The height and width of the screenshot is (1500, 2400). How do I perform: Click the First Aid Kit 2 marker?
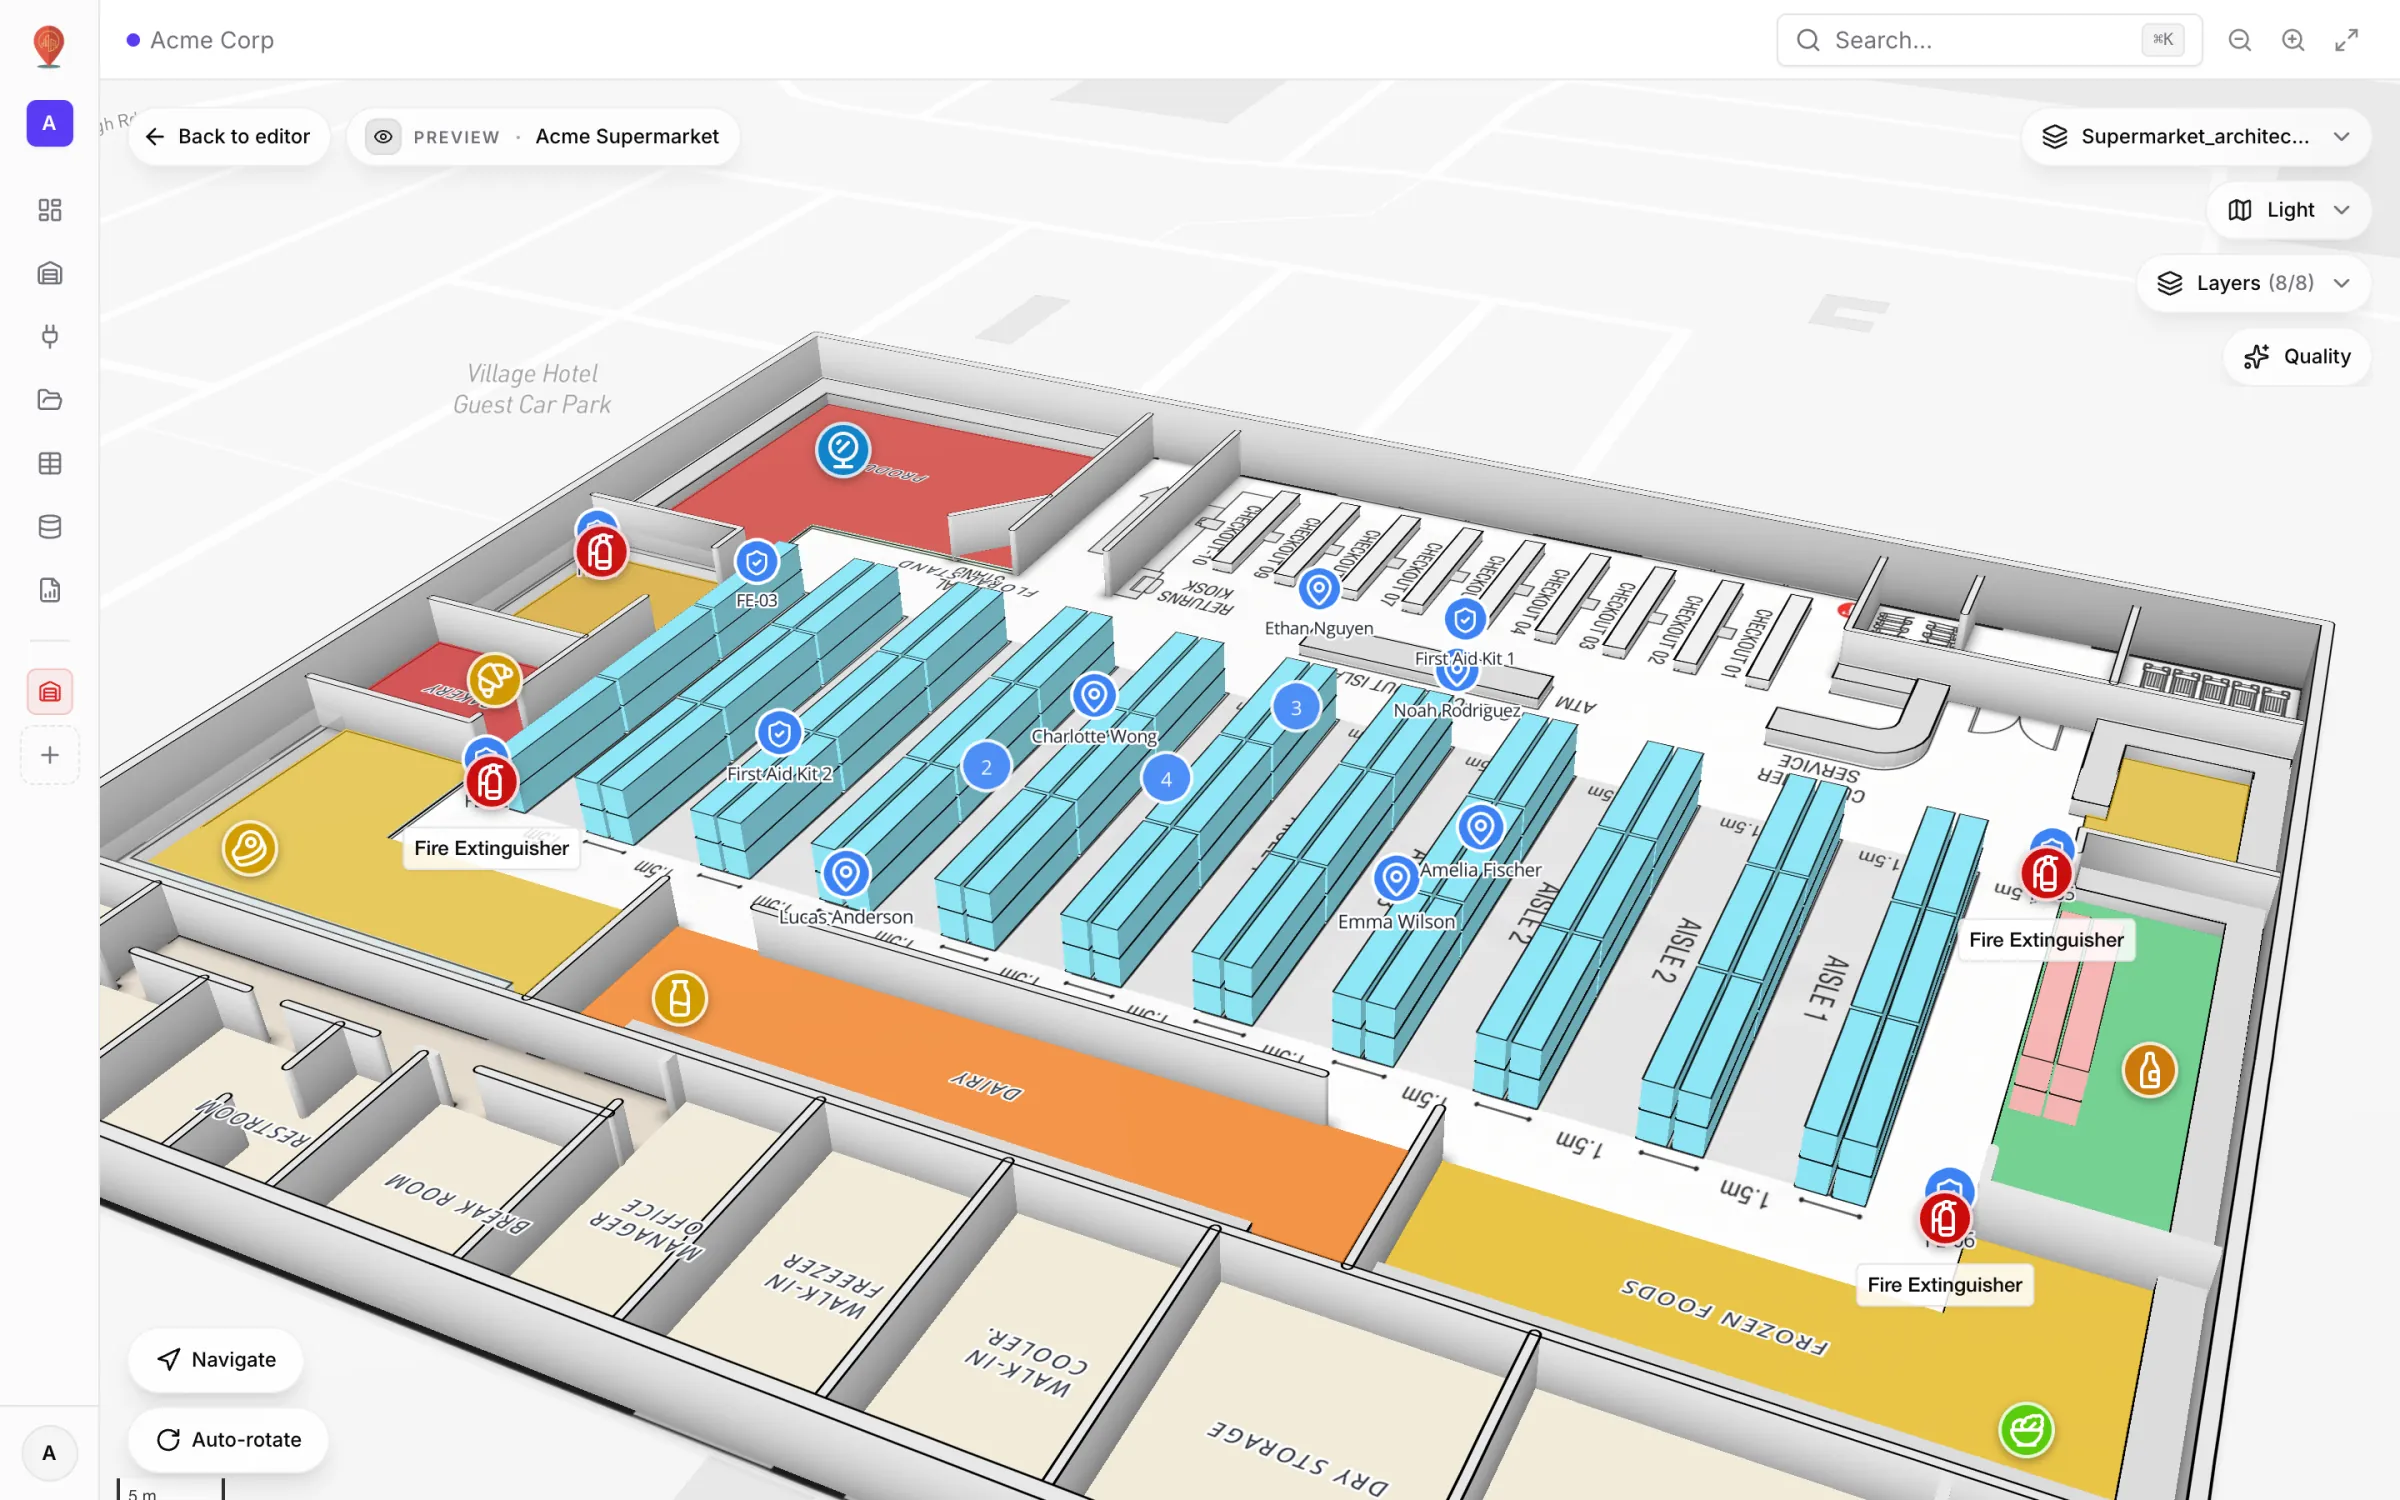click(779, 734)
